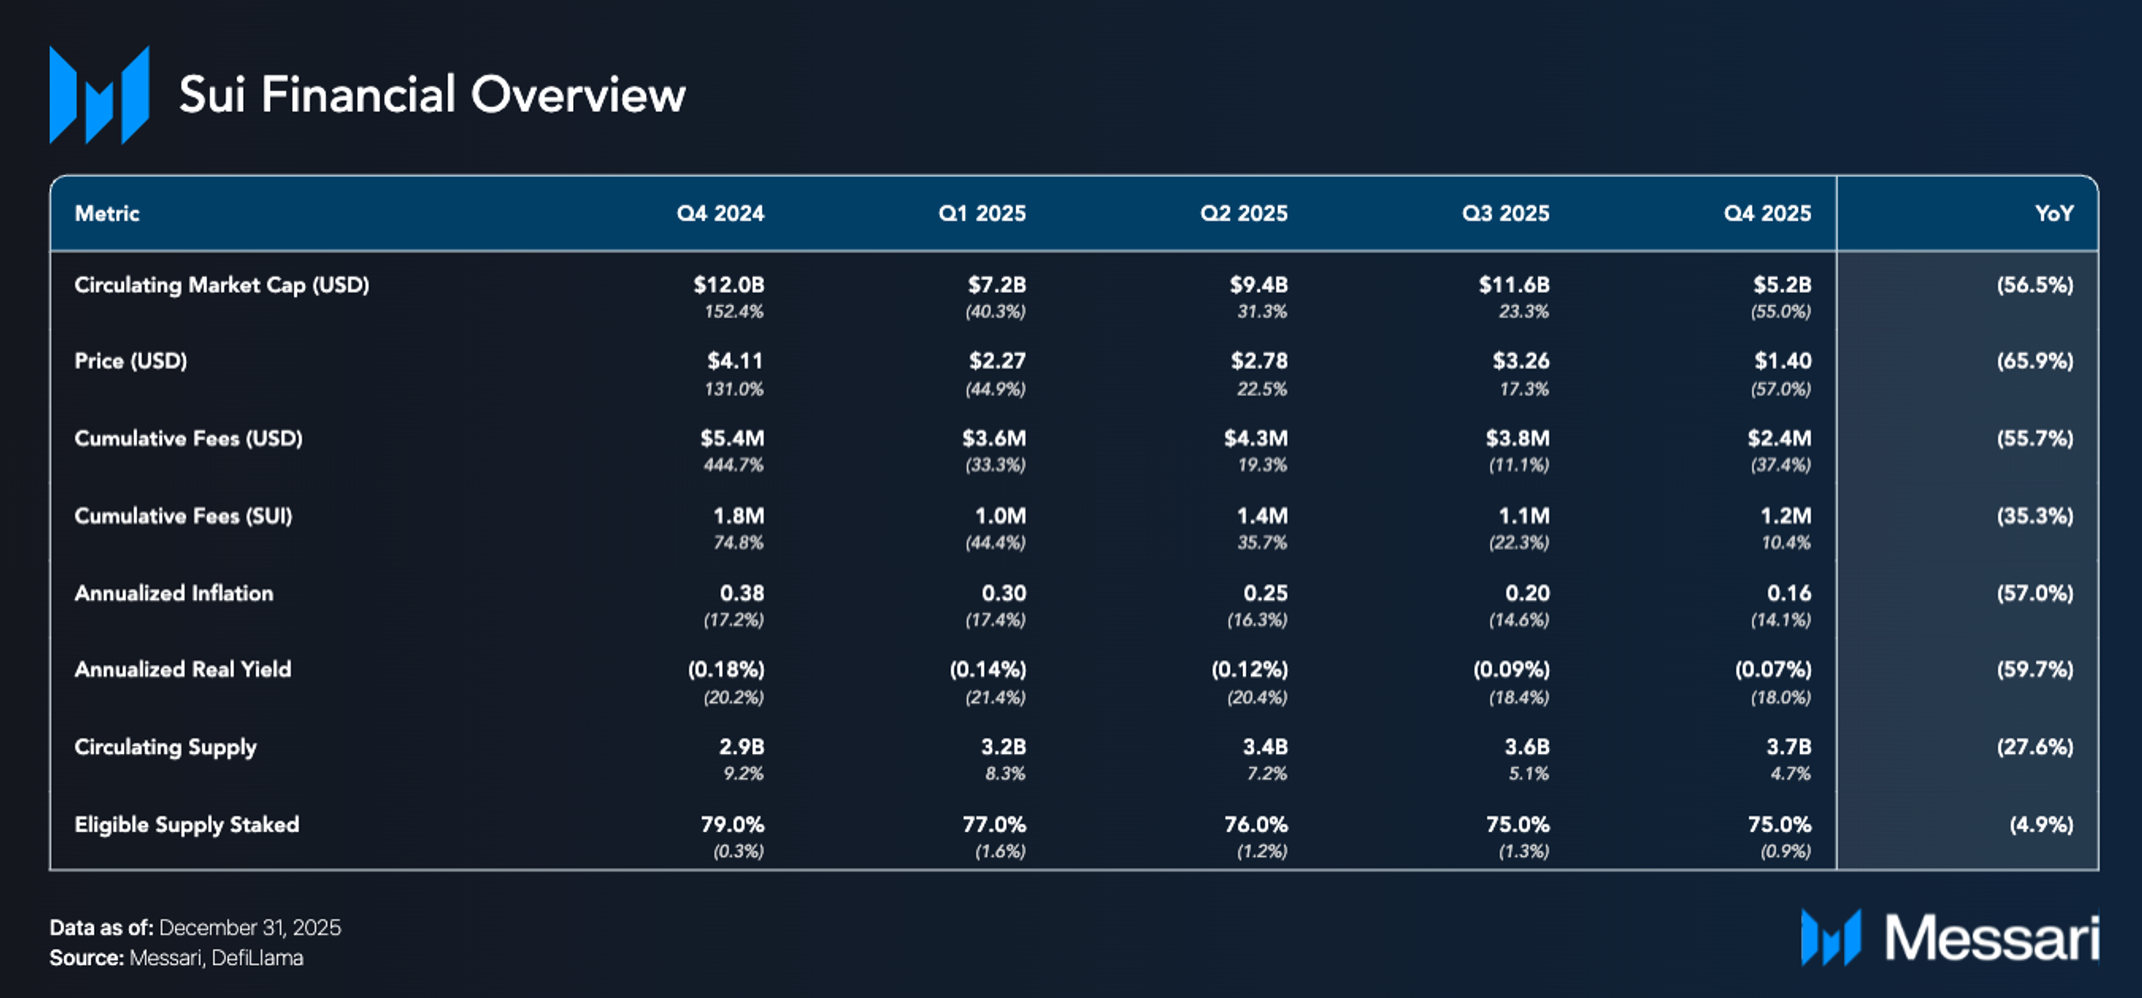Select the '$2.27' price value
2142x998 pixels.
pos(997,361)
